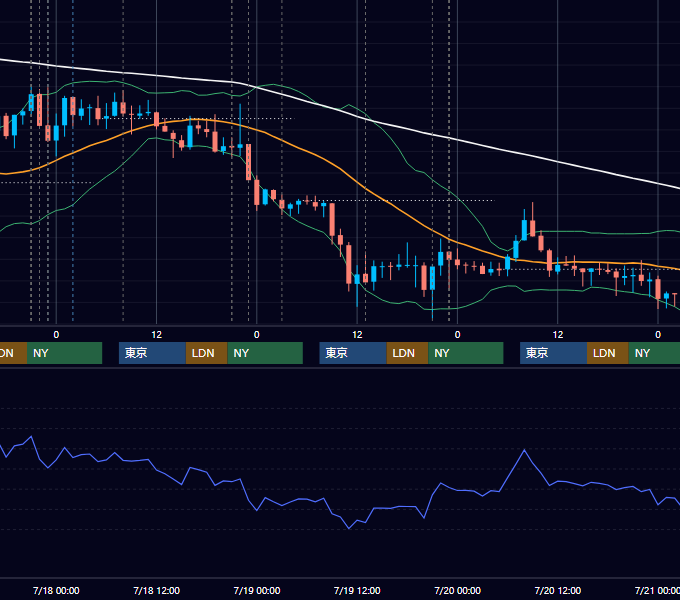Select the NY session block ending at 7/20 00:00
680x600 pixels.
466,353
